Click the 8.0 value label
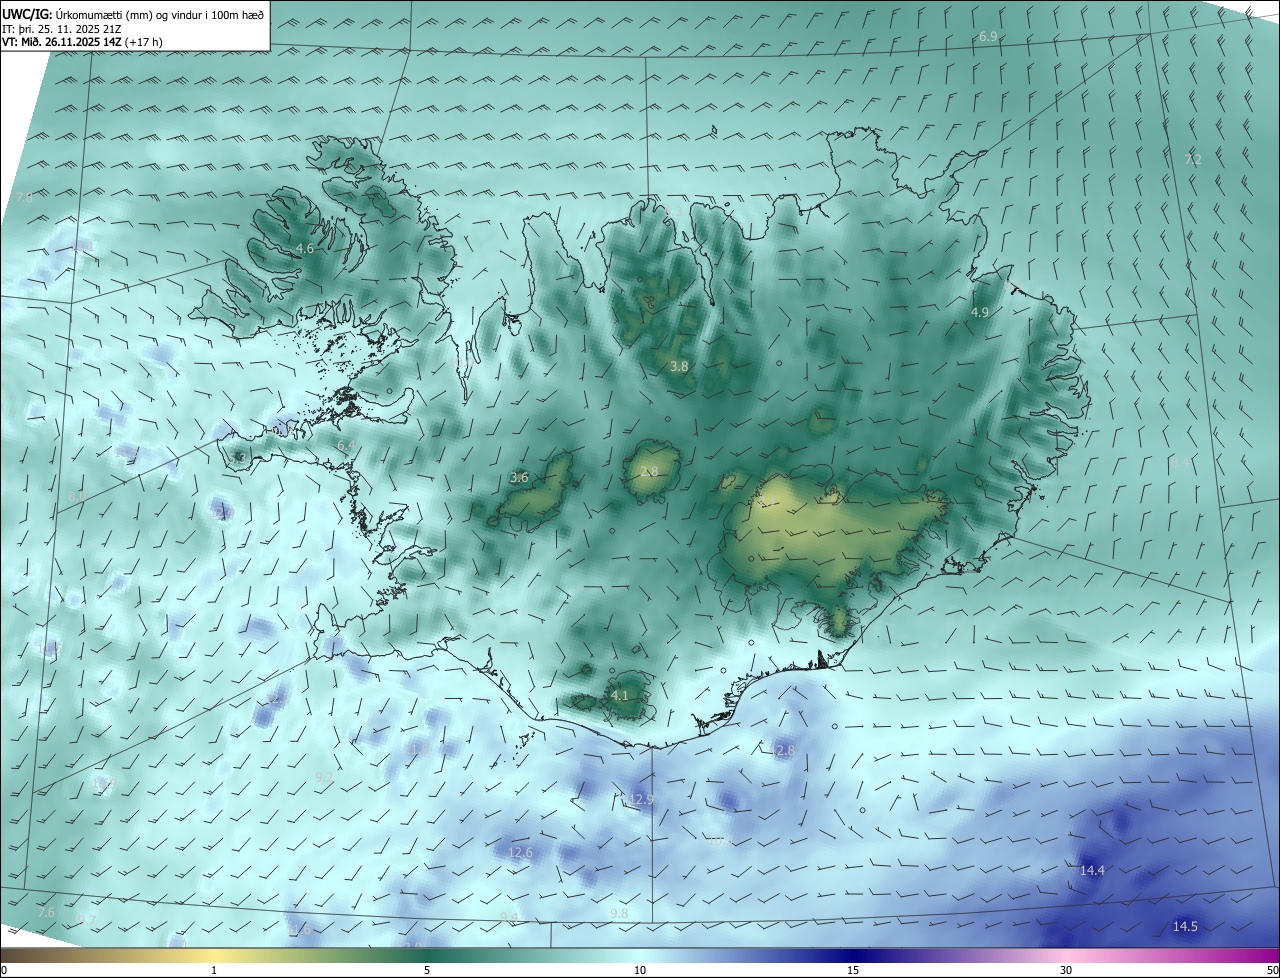 (76, 497)
